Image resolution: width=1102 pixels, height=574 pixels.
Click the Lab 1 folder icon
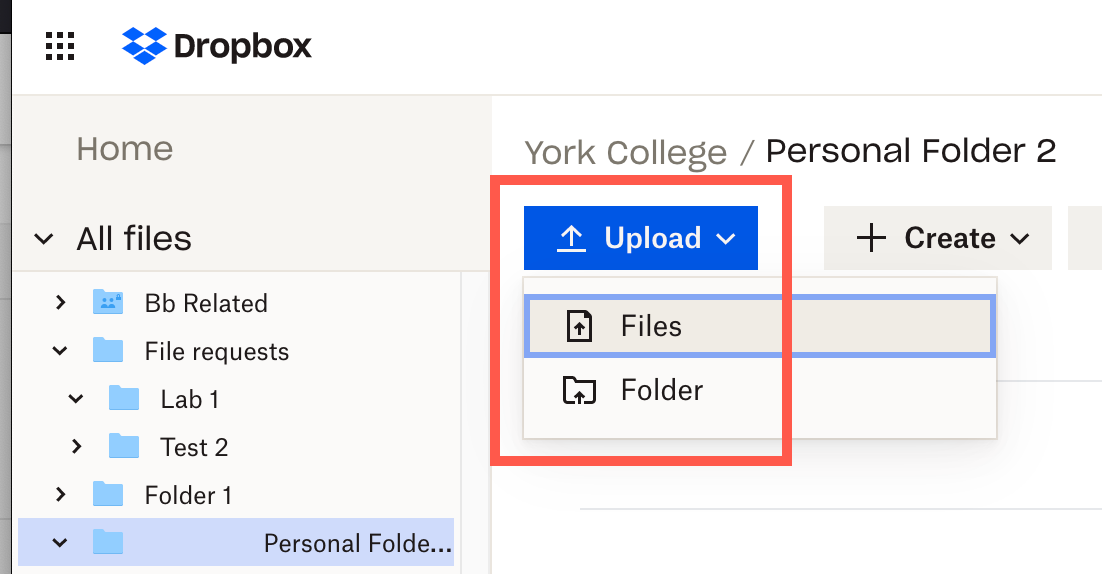click(124, 398)
